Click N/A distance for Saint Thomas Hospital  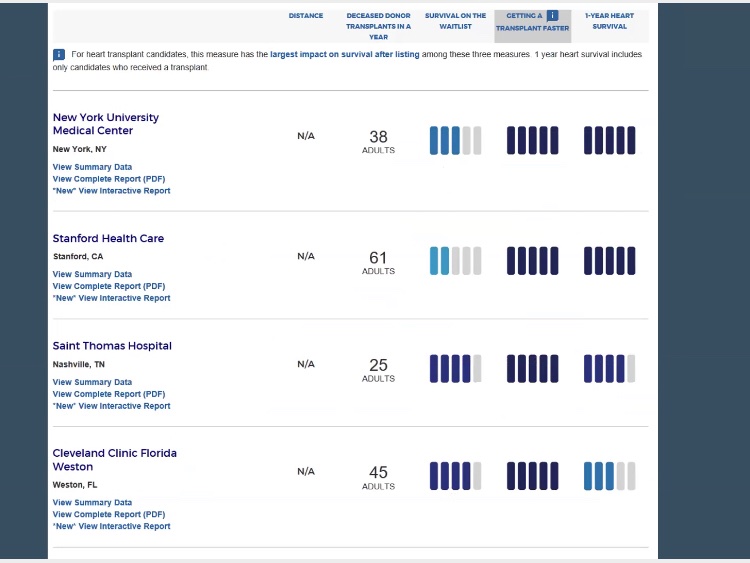pyautogui.click(x=306, y=364)
